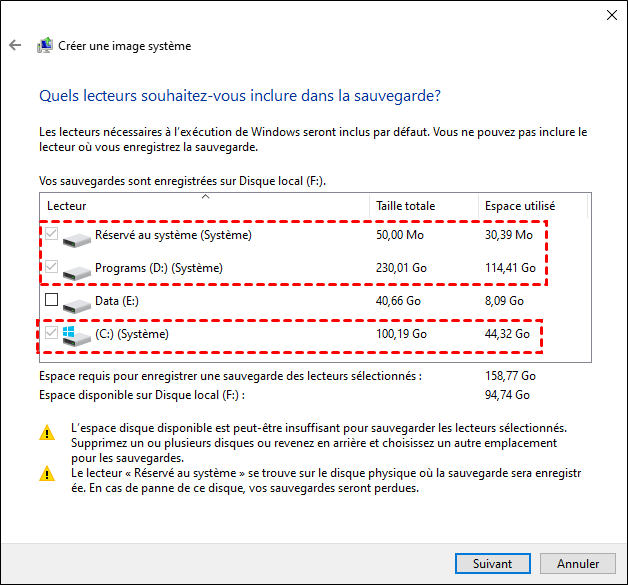Click the Programs (D:) drive icon

76,272
